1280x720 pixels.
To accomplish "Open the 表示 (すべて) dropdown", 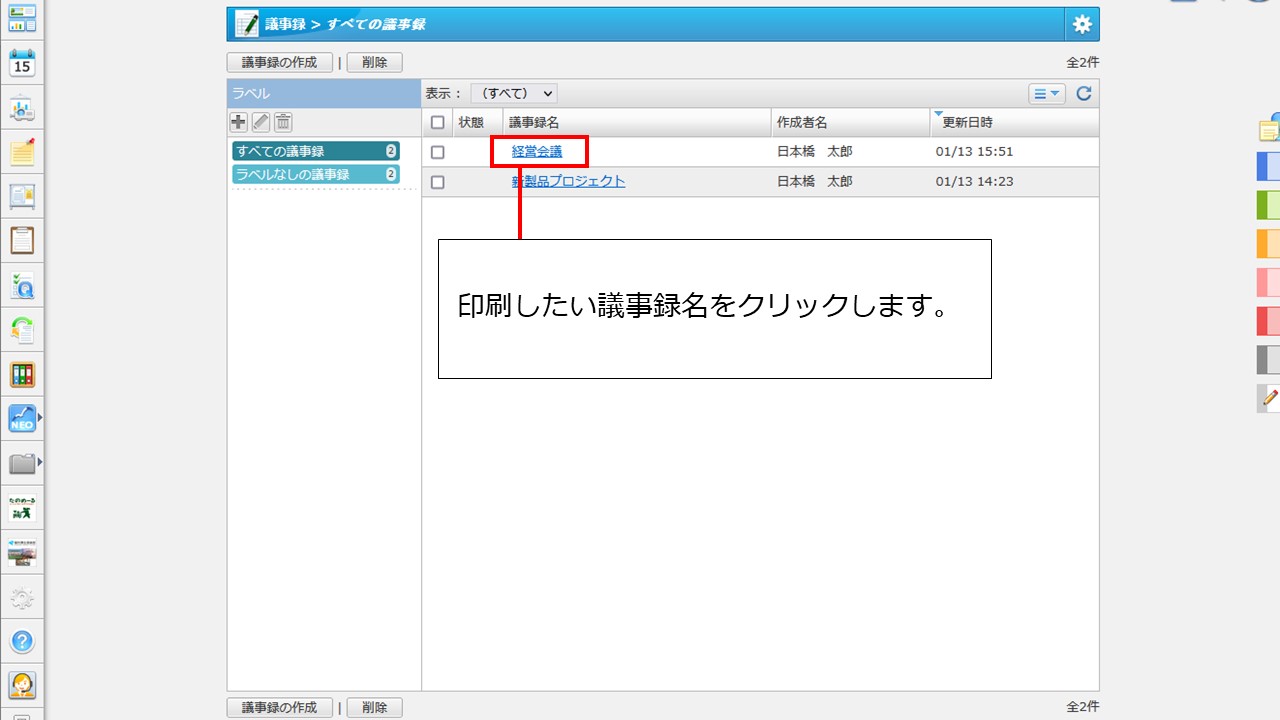I will [x=513, y=93].
